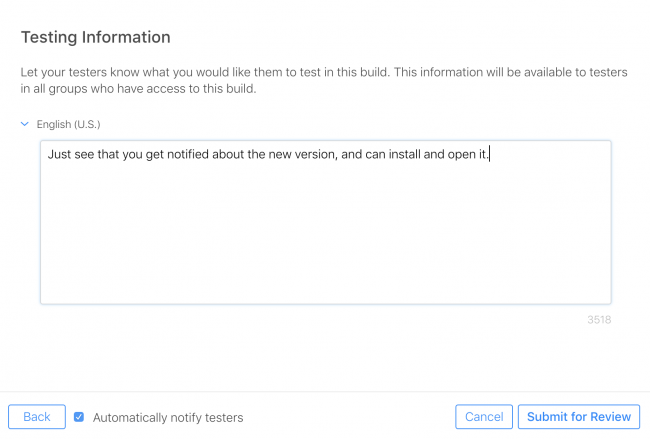The image size is (650, 439).
Task: Uncheck the Automatically notify testers checkbox
Action: point(79,417)
